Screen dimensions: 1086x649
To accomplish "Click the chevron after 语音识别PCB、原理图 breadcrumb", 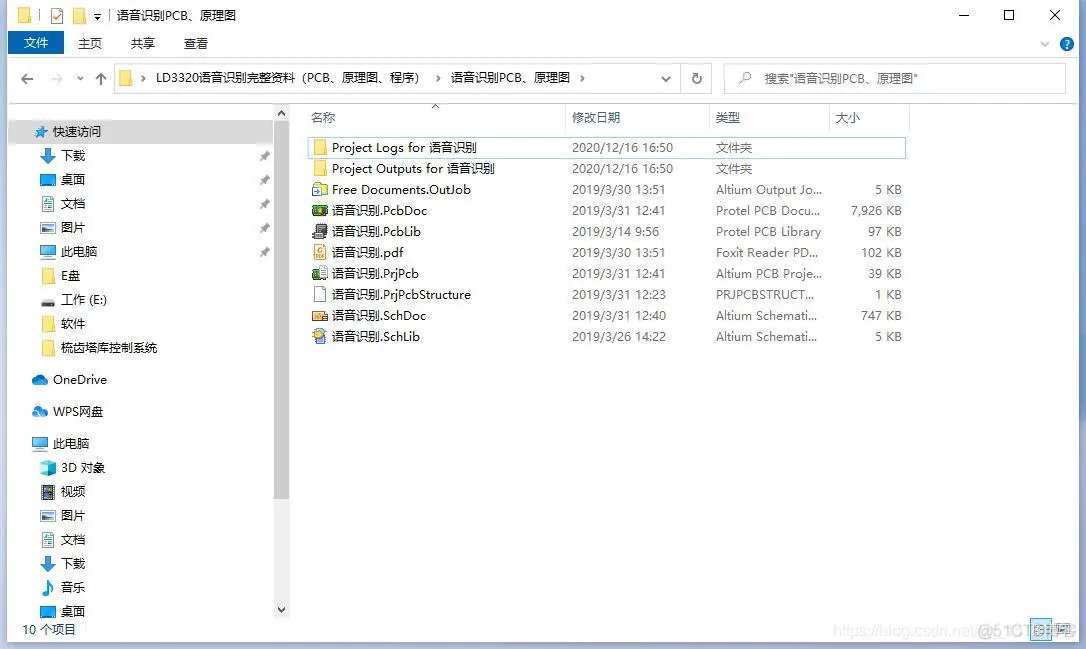I will click(x=582, y=78).
